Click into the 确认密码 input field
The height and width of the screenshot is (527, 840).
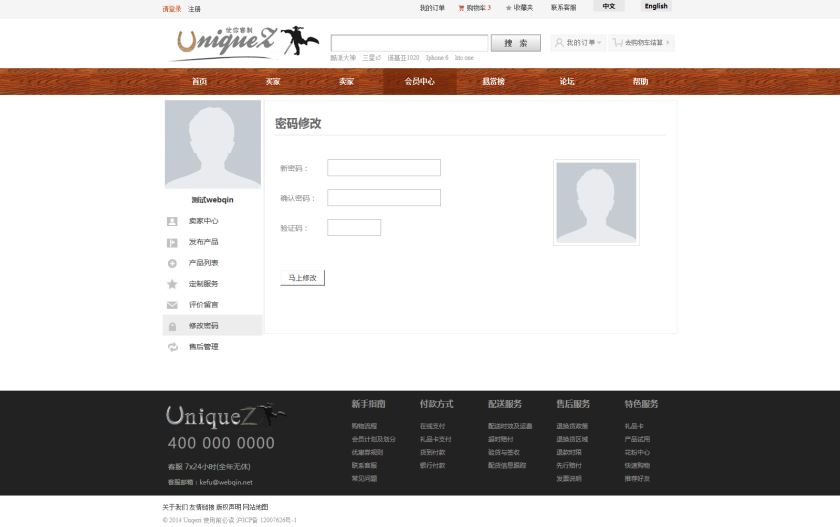[384, 198]
